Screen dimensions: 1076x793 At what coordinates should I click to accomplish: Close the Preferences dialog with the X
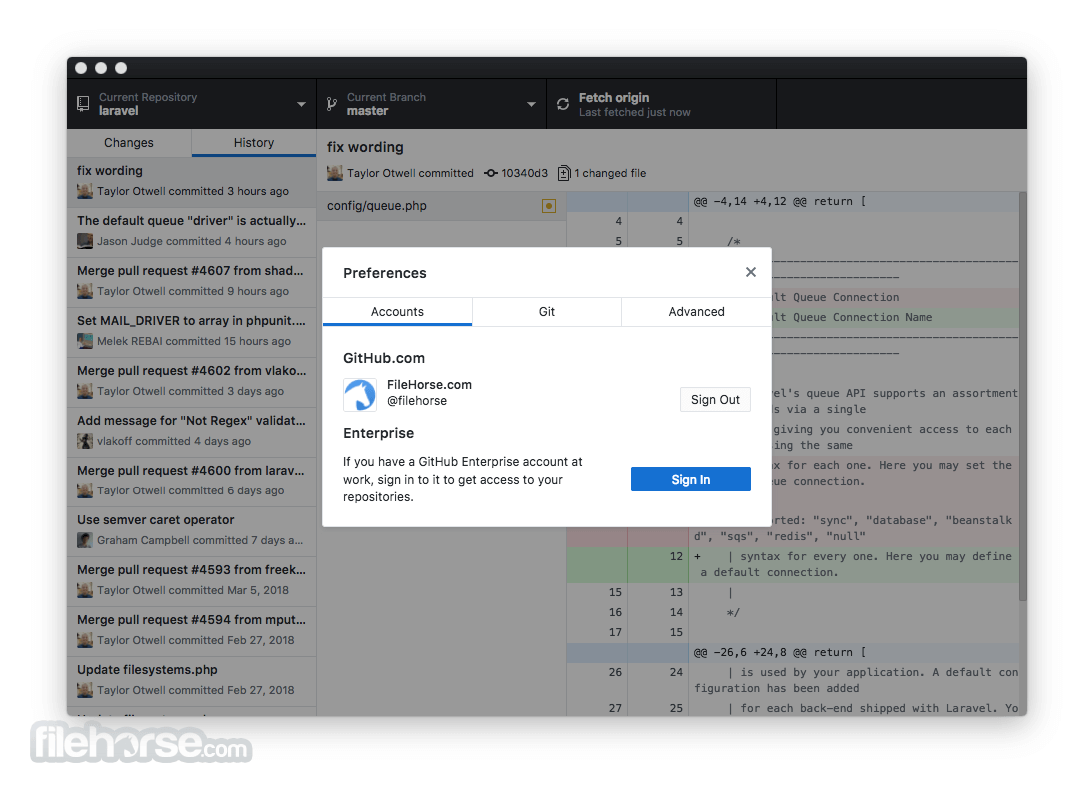pyautogui.click(x=751, y=272)
